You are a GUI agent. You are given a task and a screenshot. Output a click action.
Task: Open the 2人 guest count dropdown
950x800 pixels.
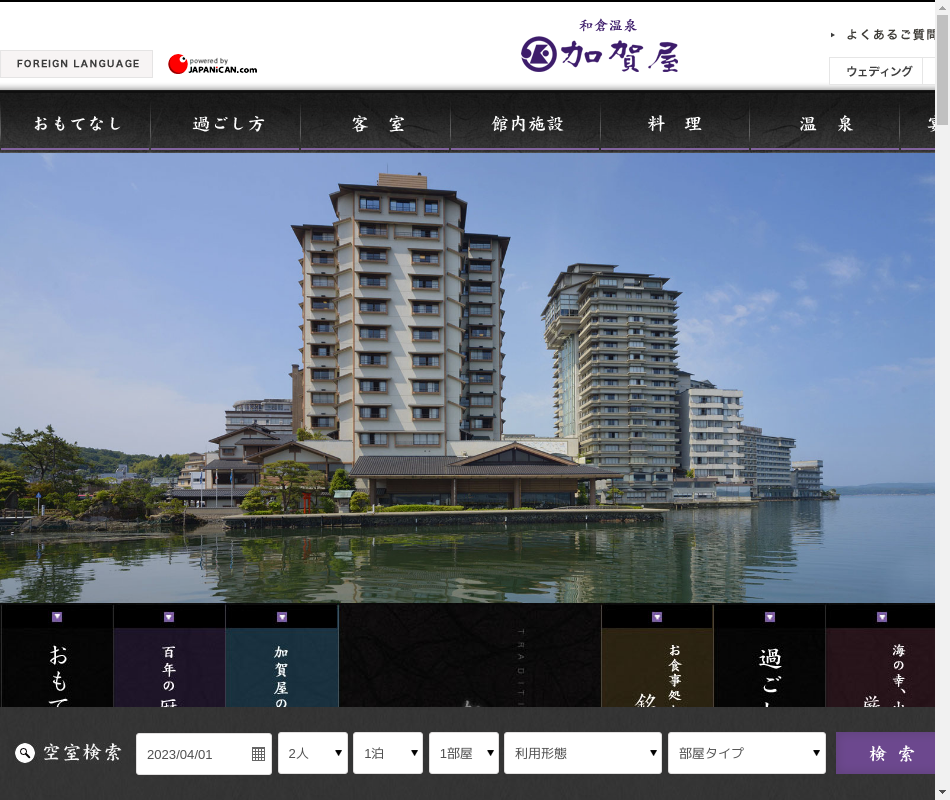(313, 753)
